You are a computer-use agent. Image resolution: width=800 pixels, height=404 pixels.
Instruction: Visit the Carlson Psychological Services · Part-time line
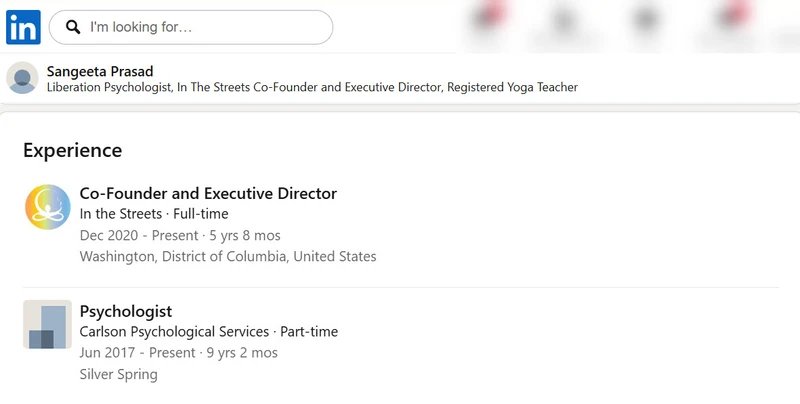209,332
